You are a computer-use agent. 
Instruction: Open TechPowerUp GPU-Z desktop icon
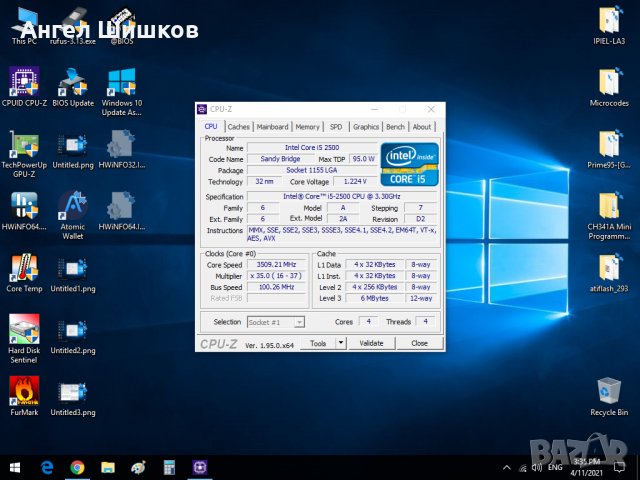coord(24,154)
